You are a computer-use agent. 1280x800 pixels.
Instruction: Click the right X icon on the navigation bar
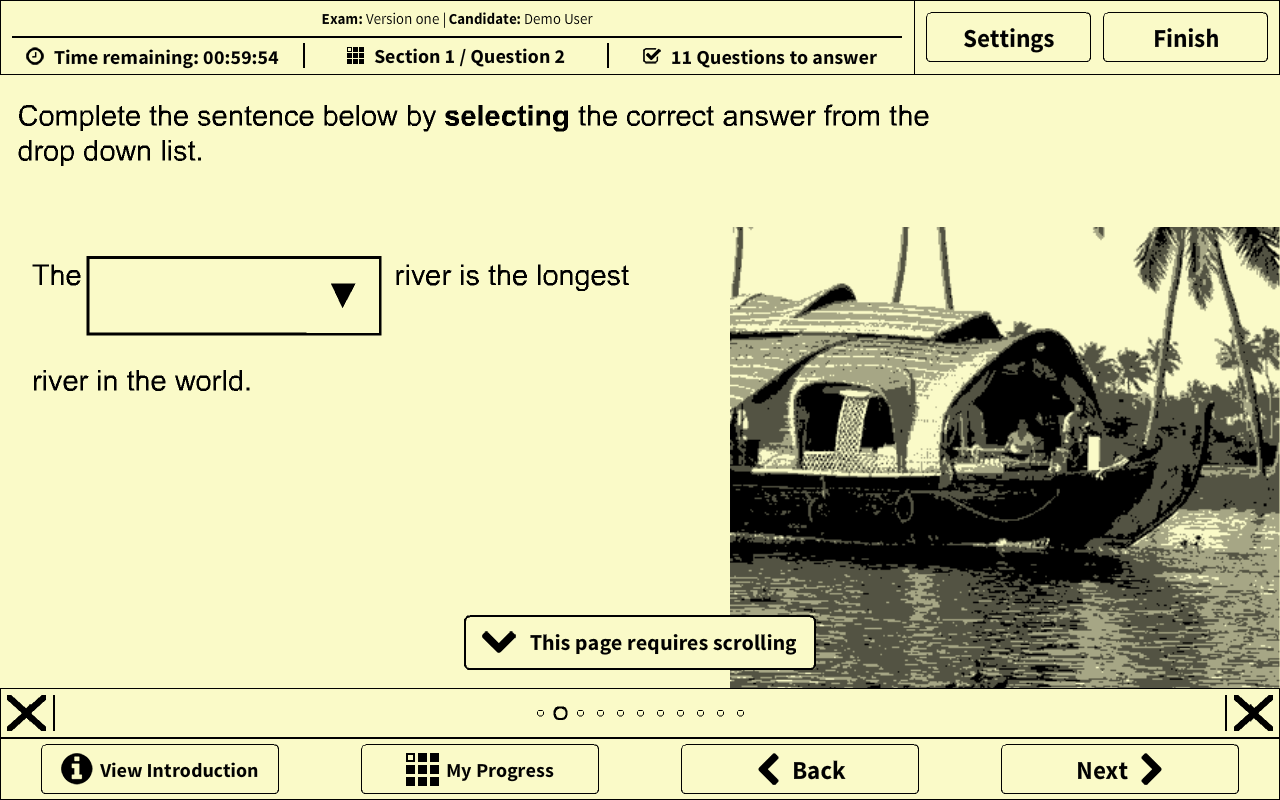point(1253,713)
